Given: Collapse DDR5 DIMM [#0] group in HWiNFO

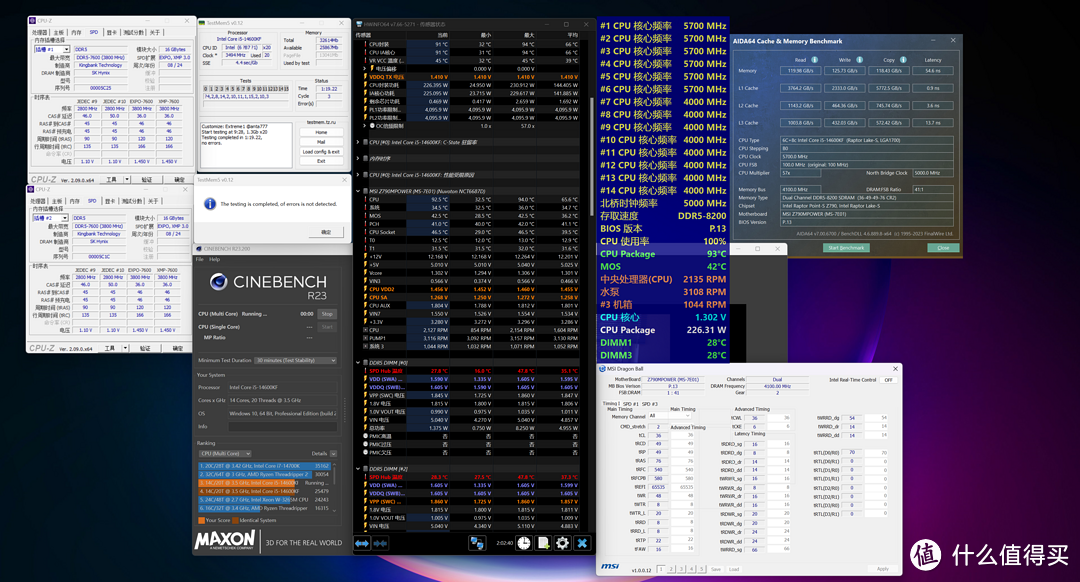Looking at the screenshot, I should pos(357,362).
